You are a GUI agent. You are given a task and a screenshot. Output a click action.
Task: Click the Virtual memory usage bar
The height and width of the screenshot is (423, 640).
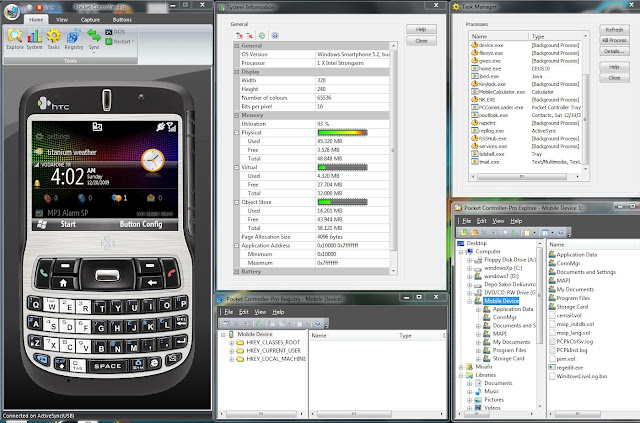[x=342, y=167]
